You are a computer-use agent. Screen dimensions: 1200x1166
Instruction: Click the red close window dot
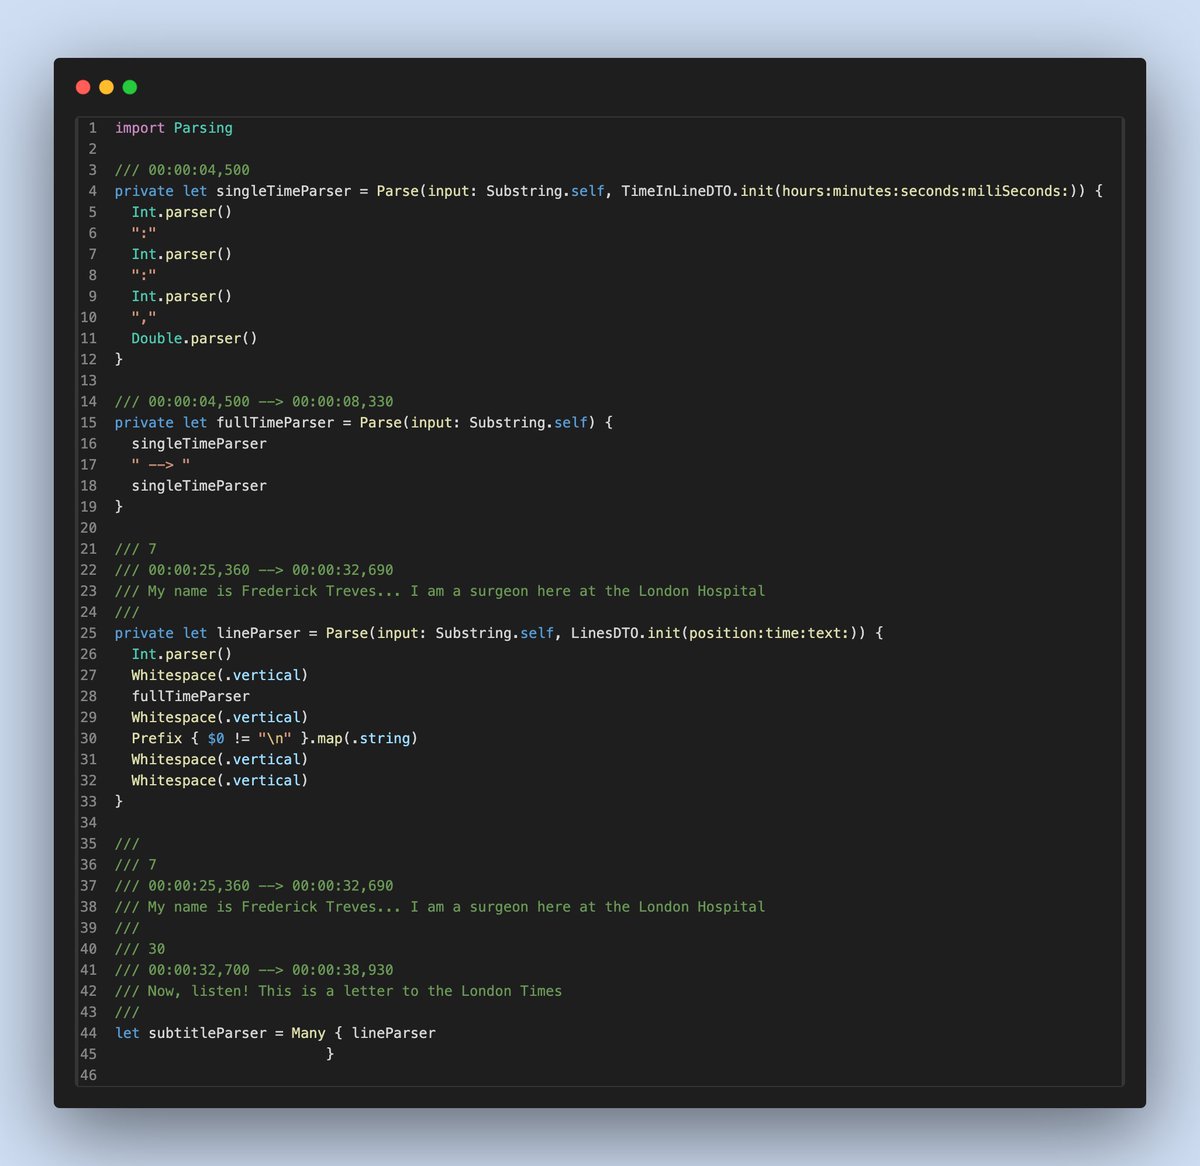[x=83, y=87]
